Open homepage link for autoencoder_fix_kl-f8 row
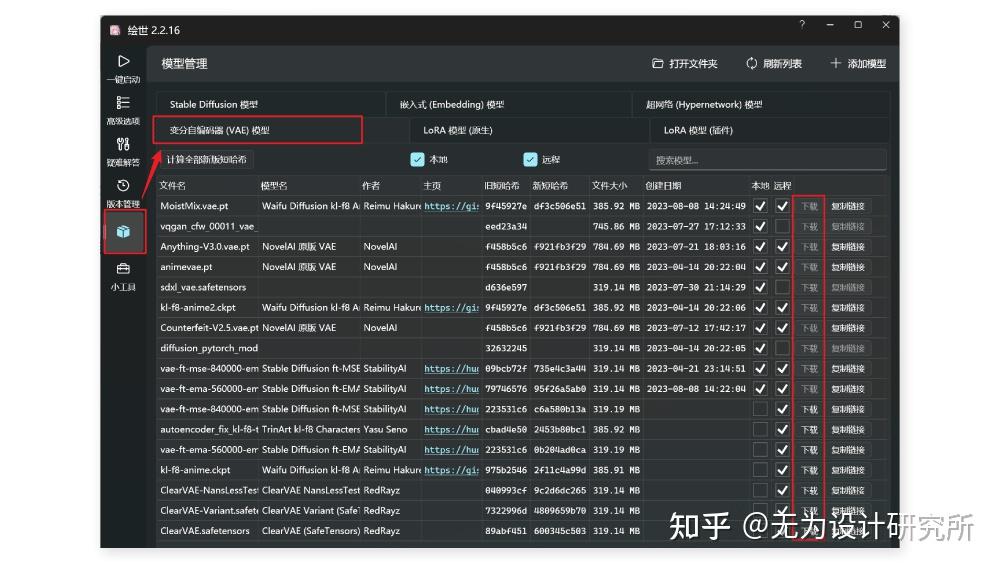This screenshot has width=1000, height=568. [x=452, y=430]
